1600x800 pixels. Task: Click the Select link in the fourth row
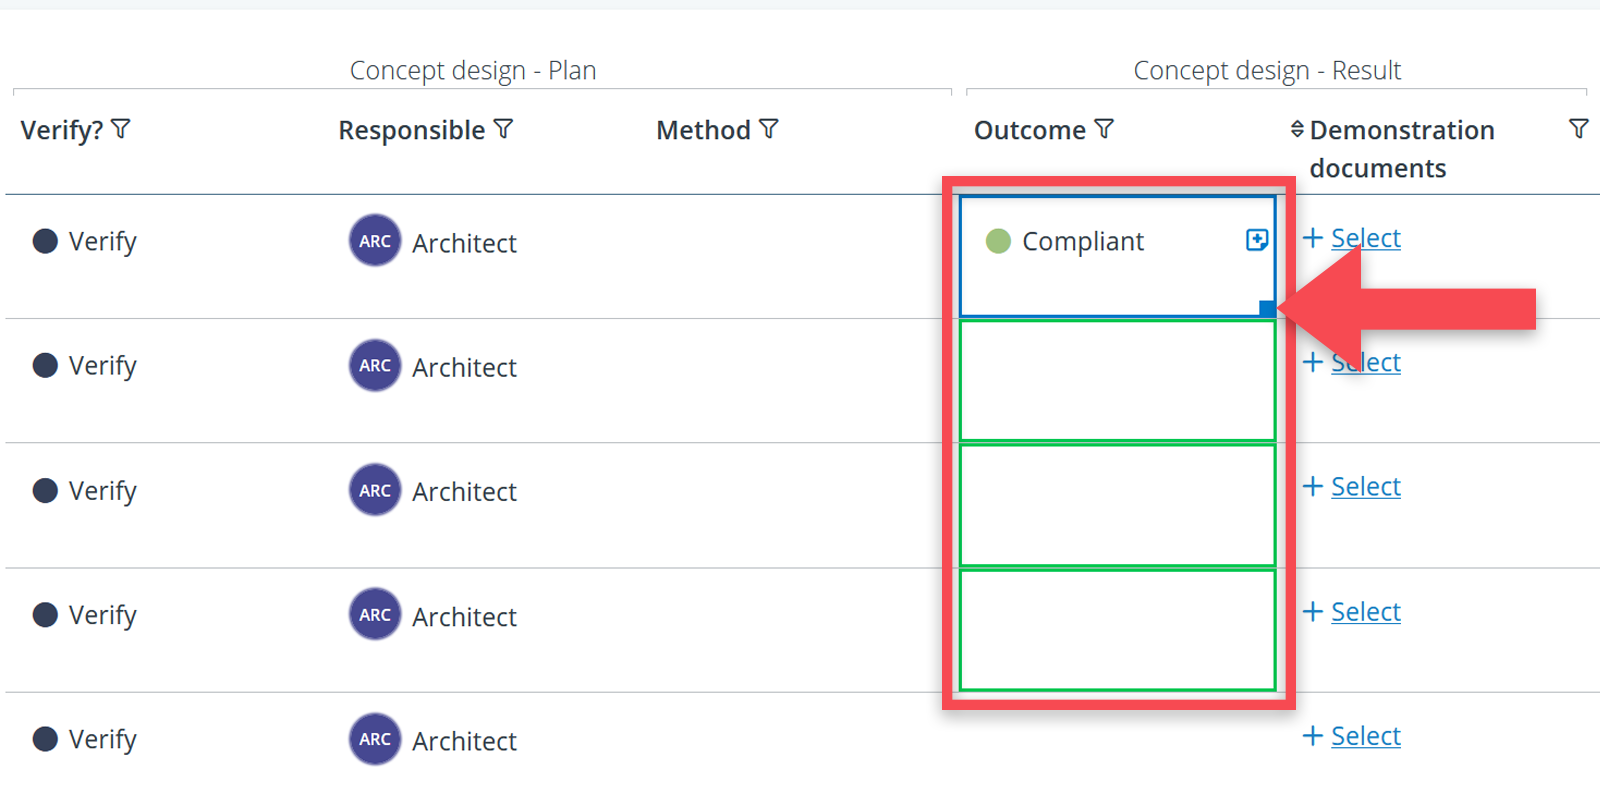tap(1366, 612)
